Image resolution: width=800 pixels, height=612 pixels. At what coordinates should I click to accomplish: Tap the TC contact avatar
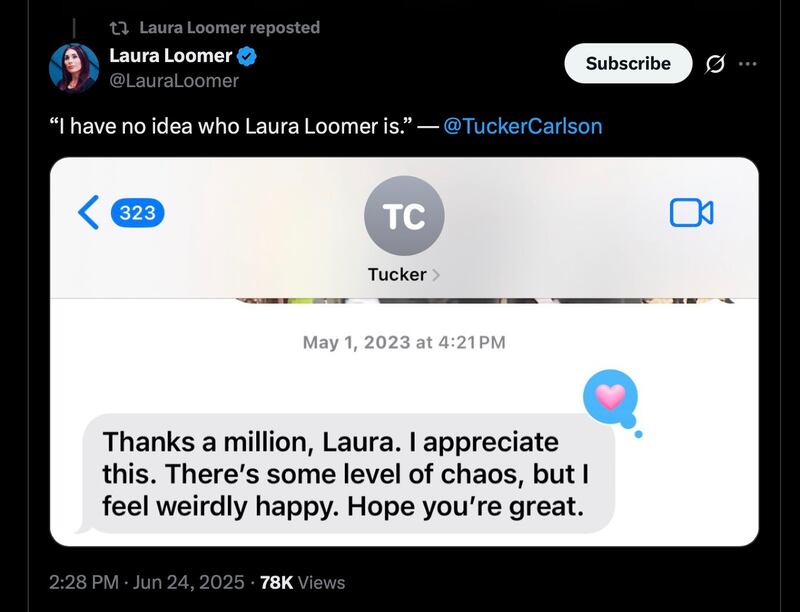pos(404,215)
